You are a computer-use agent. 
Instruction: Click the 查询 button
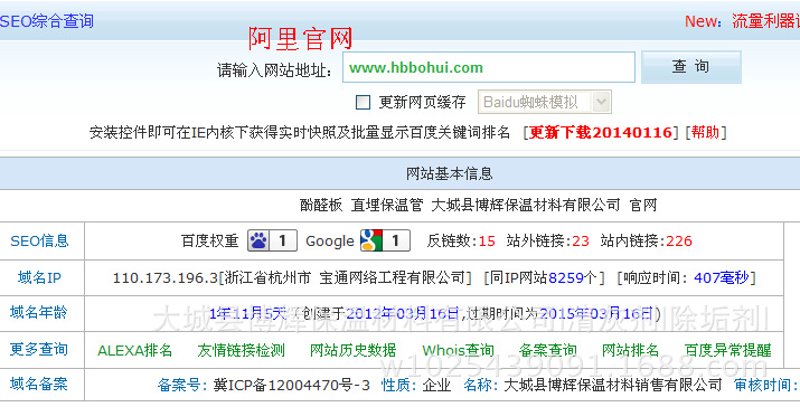point(691,67)
